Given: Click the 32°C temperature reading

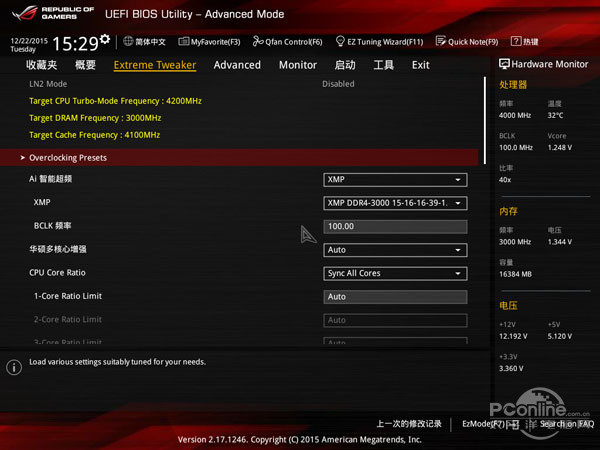Looking at the screenshot, I should coord(555,115).
